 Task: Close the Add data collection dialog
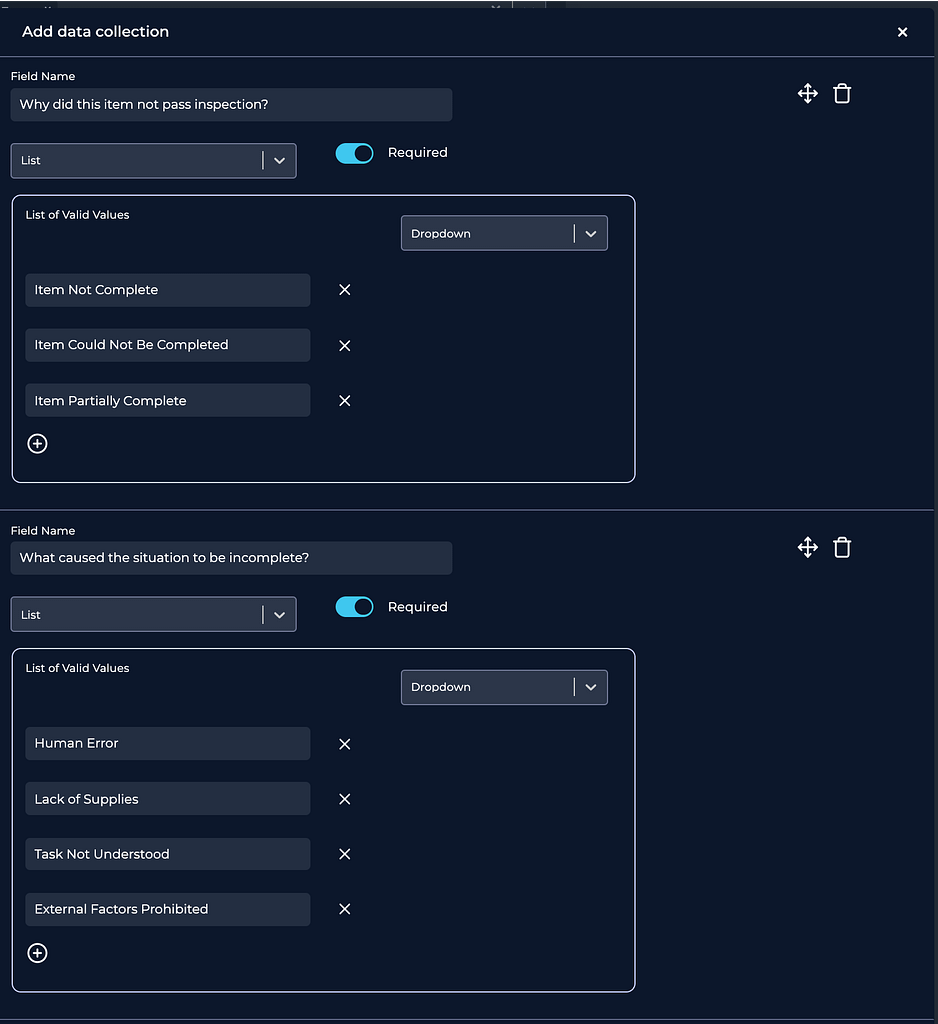click(x=902, y=32)
